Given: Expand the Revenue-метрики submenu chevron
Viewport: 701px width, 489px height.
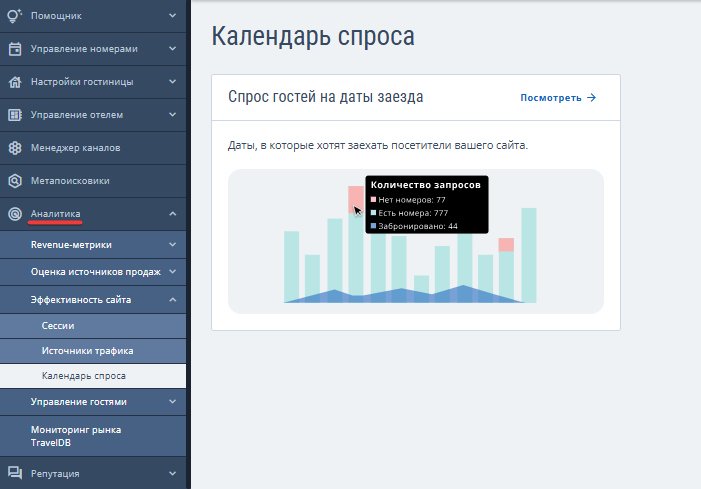Looking at the screenshot, I should pyautogui.click(x=172, y=244).
